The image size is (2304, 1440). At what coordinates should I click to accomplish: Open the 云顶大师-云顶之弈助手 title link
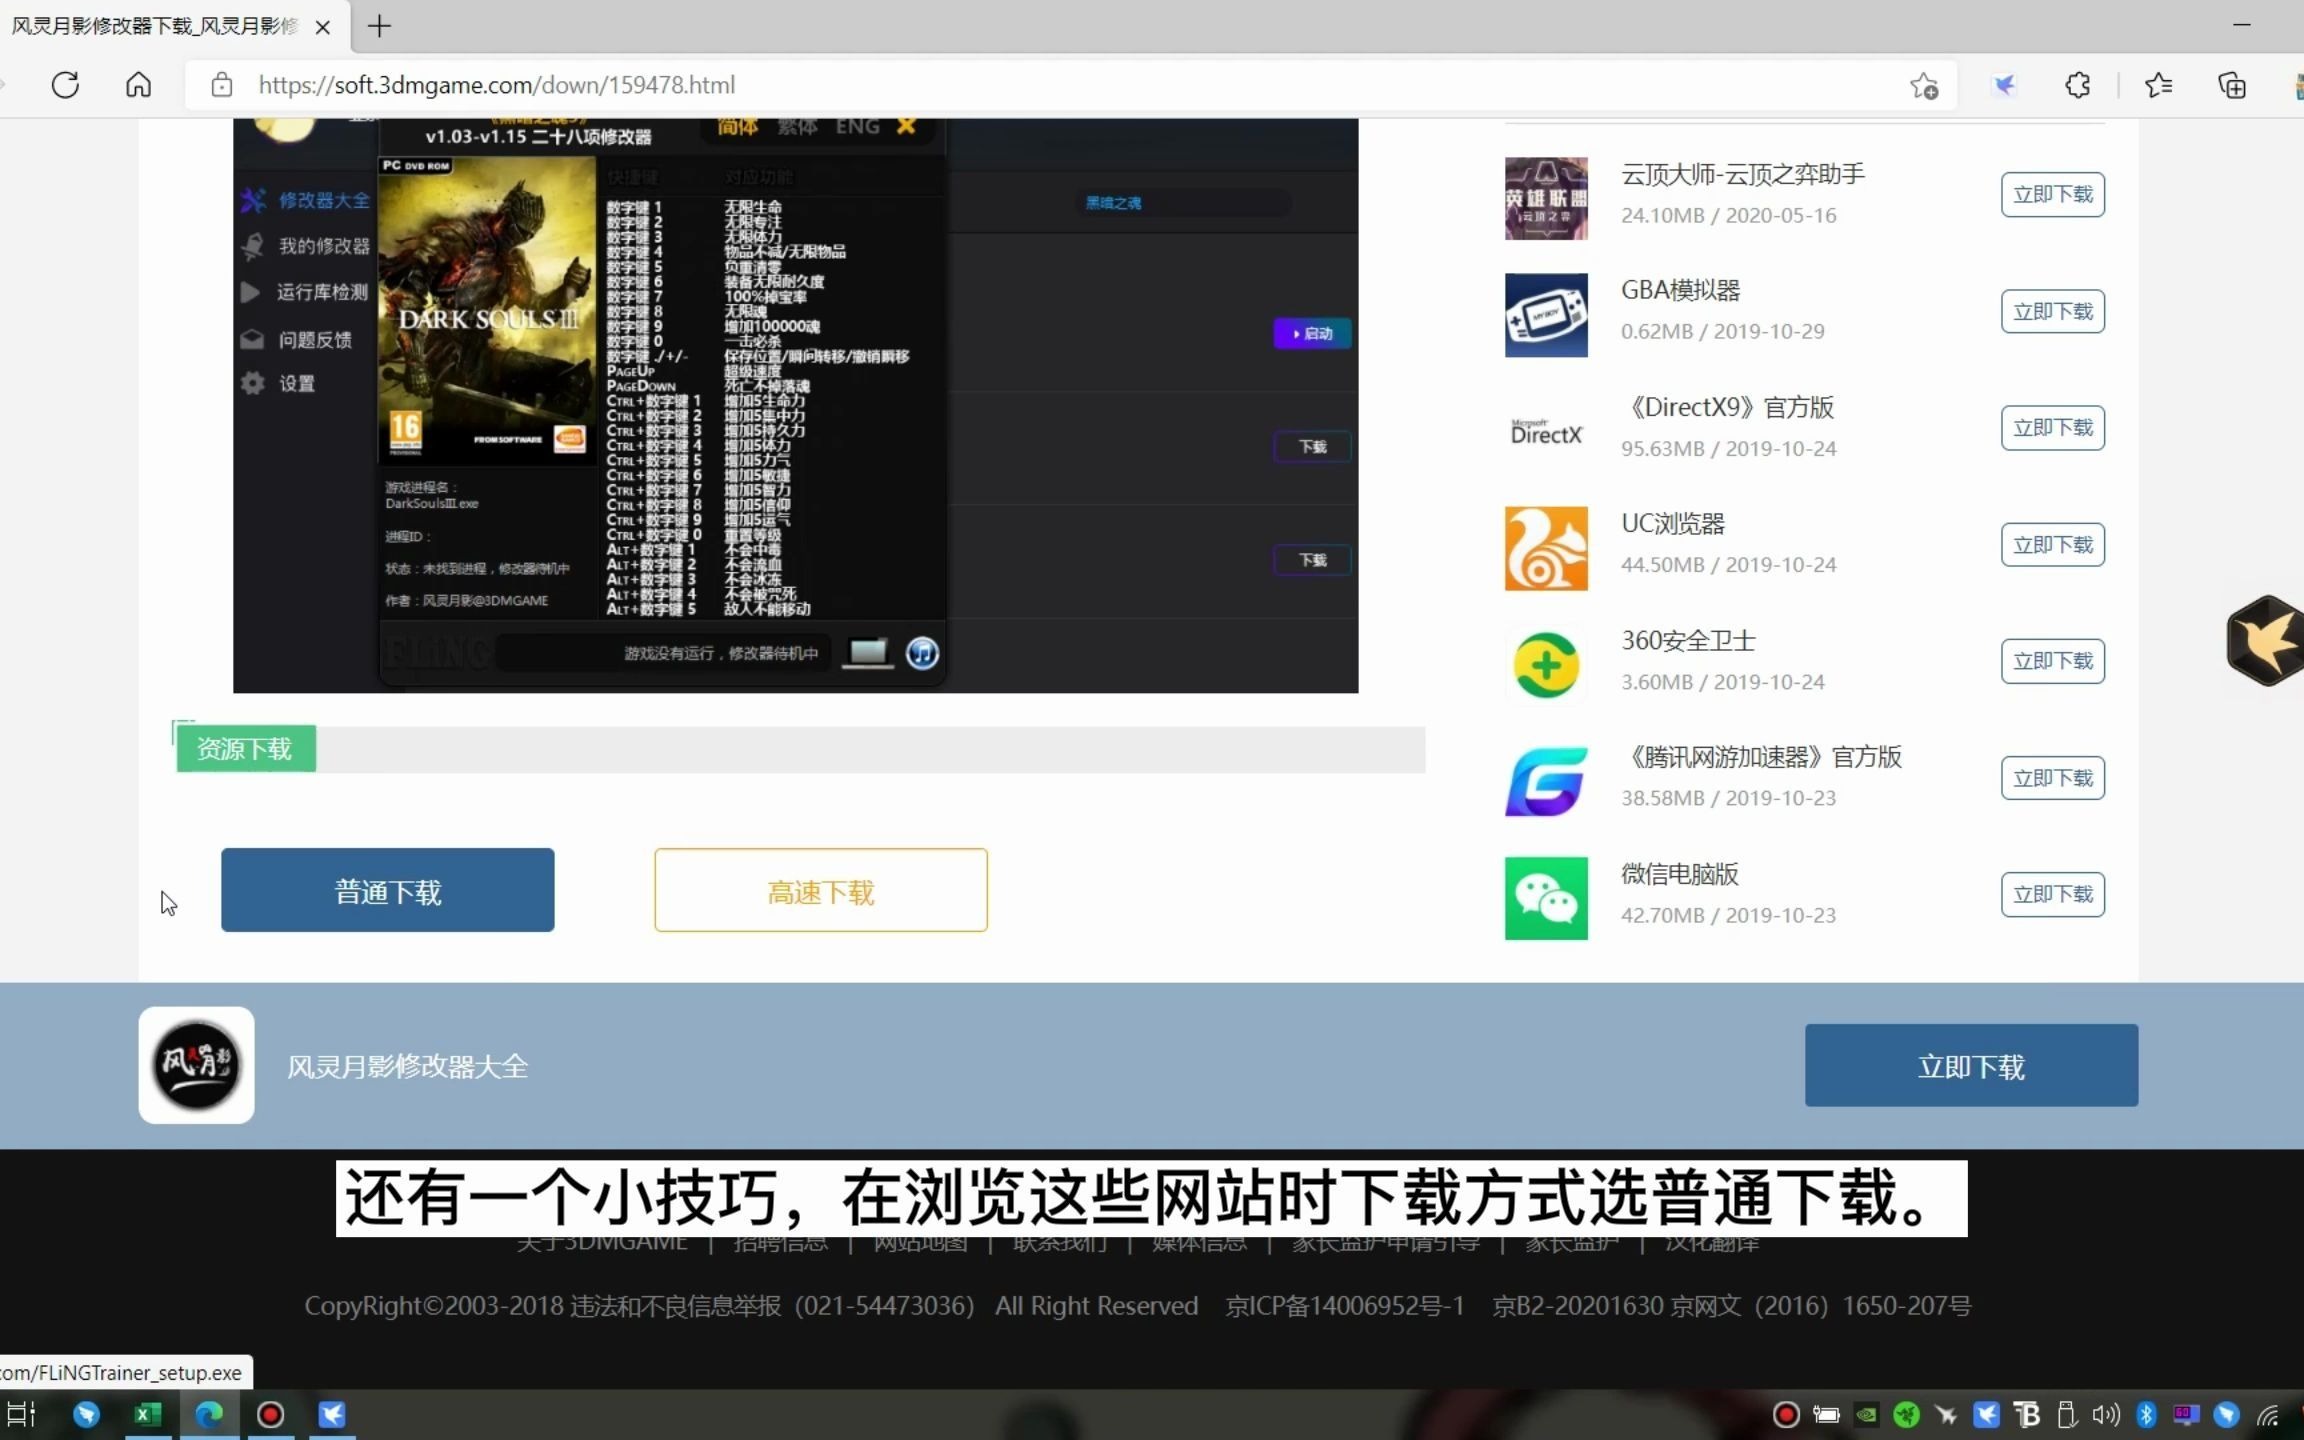tap(1742, 174)
